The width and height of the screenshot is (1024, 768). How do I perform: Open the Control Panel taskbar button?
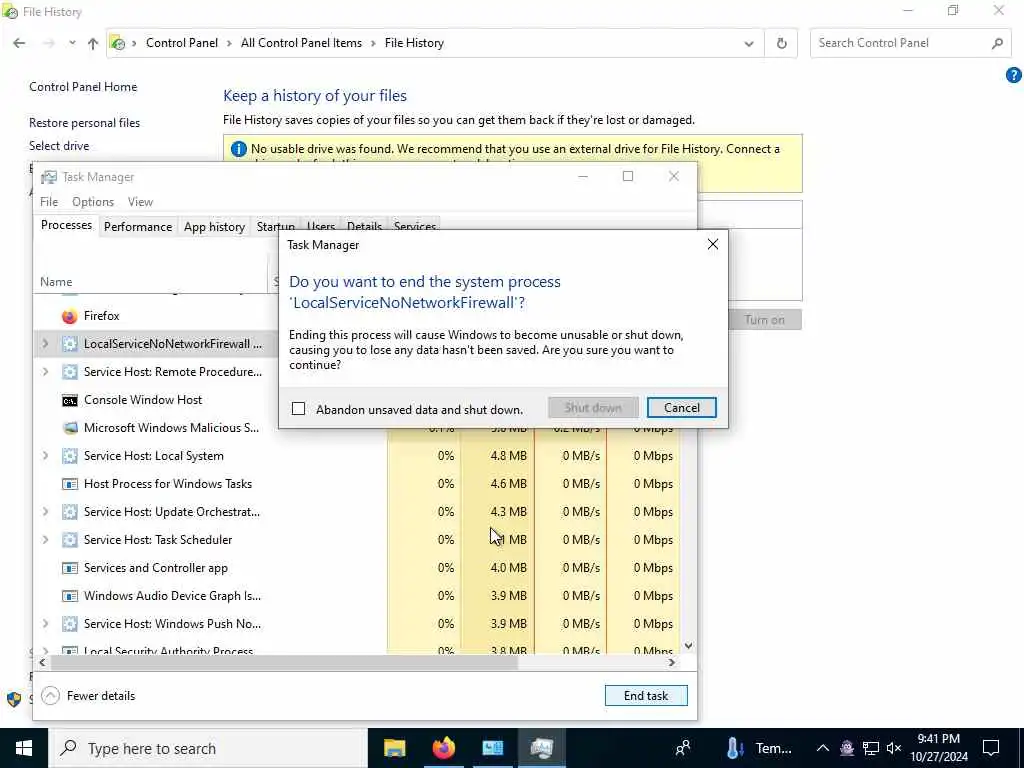click(492, 748)
